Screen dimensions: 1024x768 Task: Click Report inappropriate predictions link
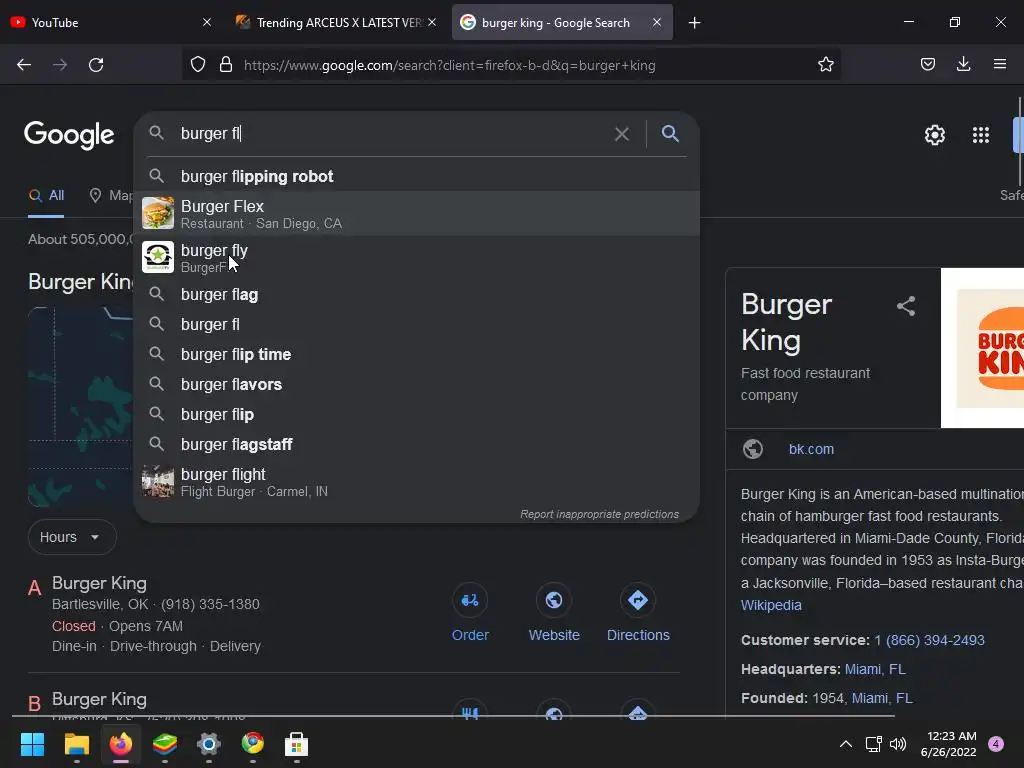coord(600,515)
